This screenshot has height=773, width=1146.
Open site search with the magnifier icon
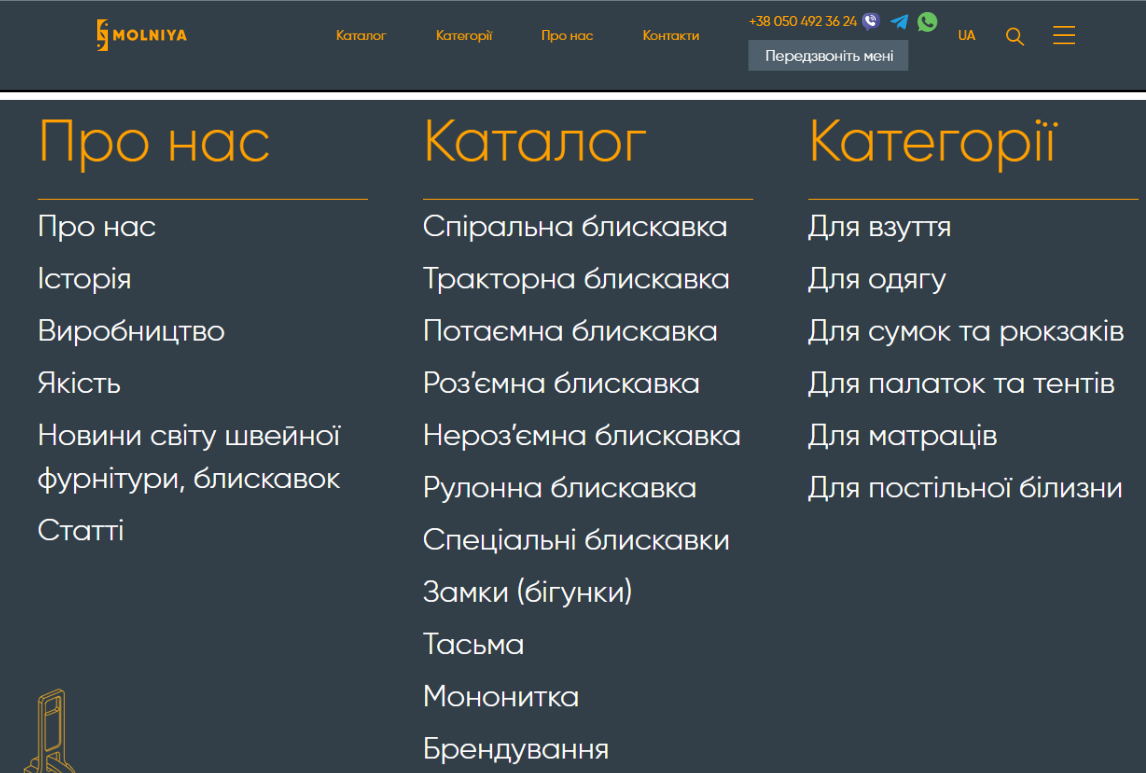click(x=1014, y=36)
